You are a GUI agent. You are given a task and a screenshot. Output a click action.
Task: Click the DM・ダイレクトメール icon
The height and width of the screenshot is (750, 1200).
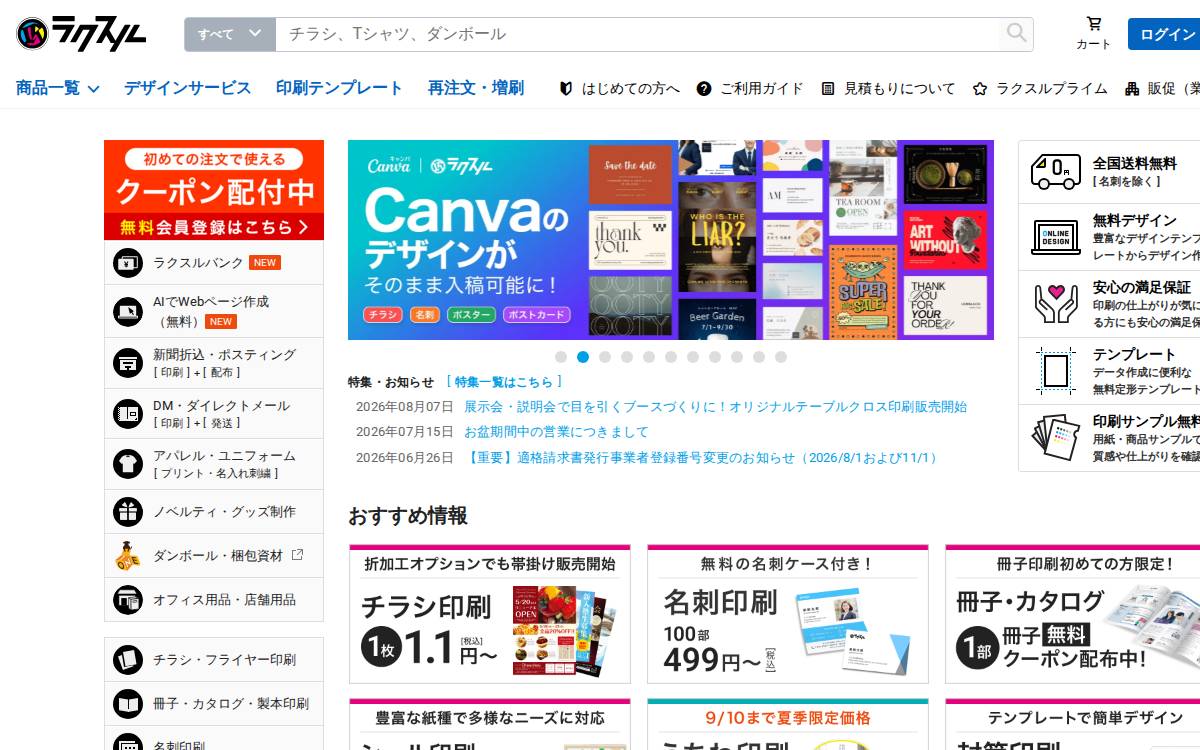click(x=128, y=414)
